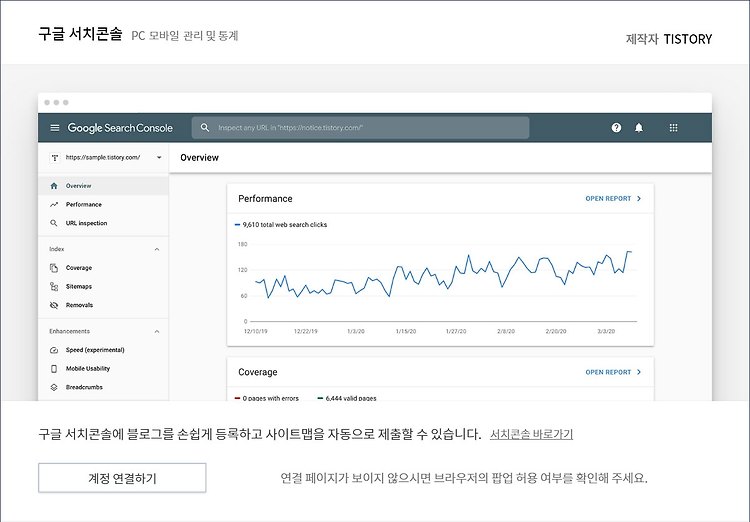This screenshot has width=750, height=522.
Task: Open the notifications bell icon
Action: click(639, 128)
